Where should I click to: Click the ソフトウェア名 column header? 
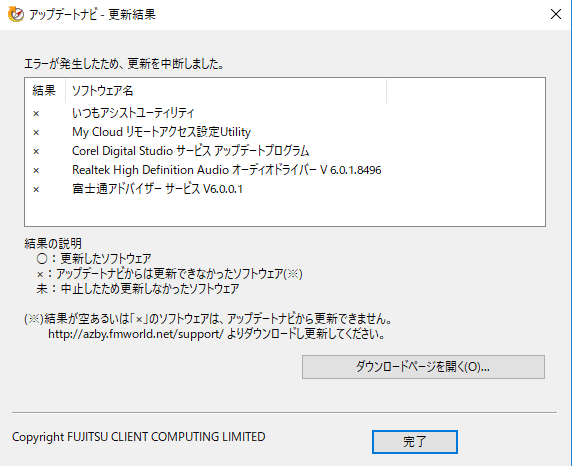click(226, 90)
